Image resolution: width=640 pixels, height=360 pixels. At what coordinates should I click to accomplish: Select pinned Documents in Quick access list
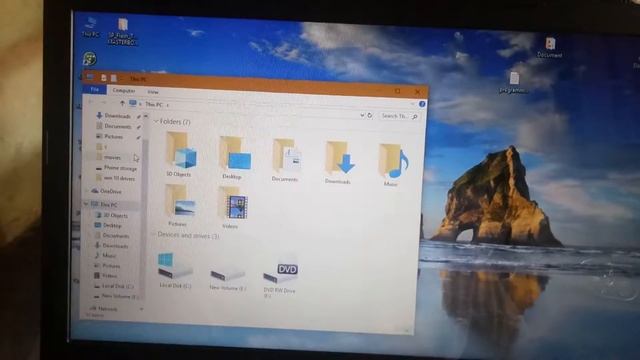(x=118, y=126)
